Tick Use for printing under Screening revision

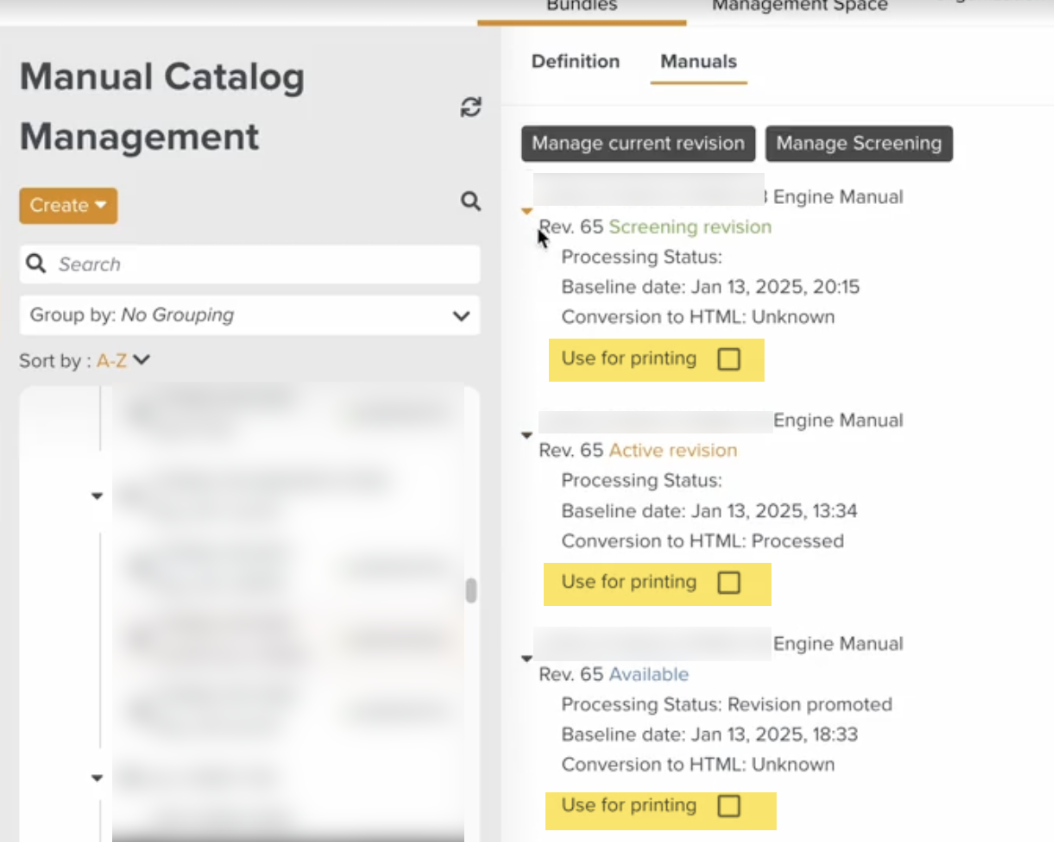pos(729,360)
